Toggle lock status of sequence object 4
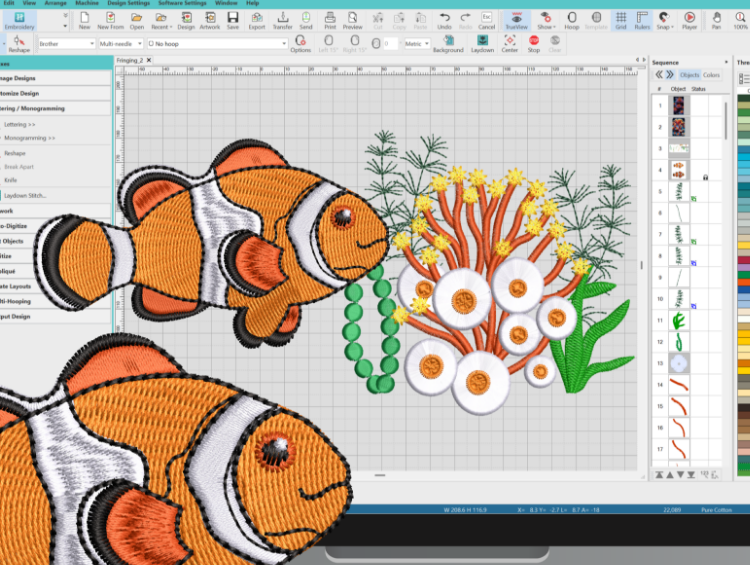The width and height of the screenshot is (750, 565). tap(705, 177)
